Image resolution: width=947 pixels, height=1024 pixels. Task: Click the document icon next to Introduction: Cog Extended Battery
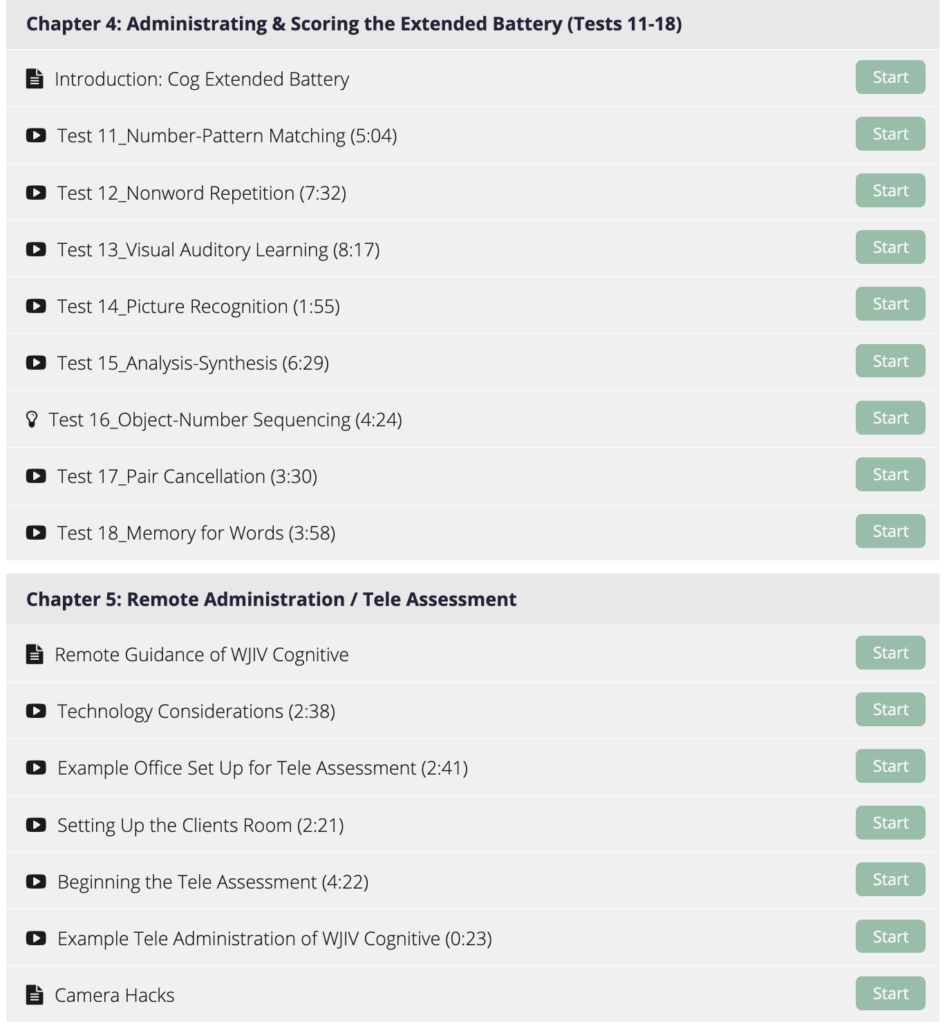click(35, 78)
